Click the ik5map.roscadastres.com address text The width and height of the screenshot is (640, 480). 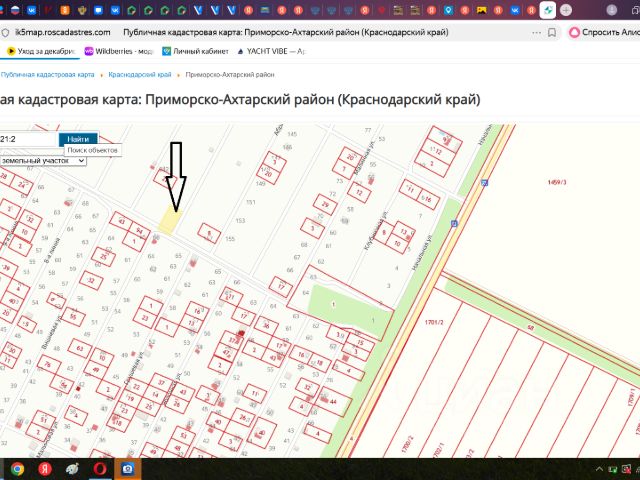tap(62, 32)
